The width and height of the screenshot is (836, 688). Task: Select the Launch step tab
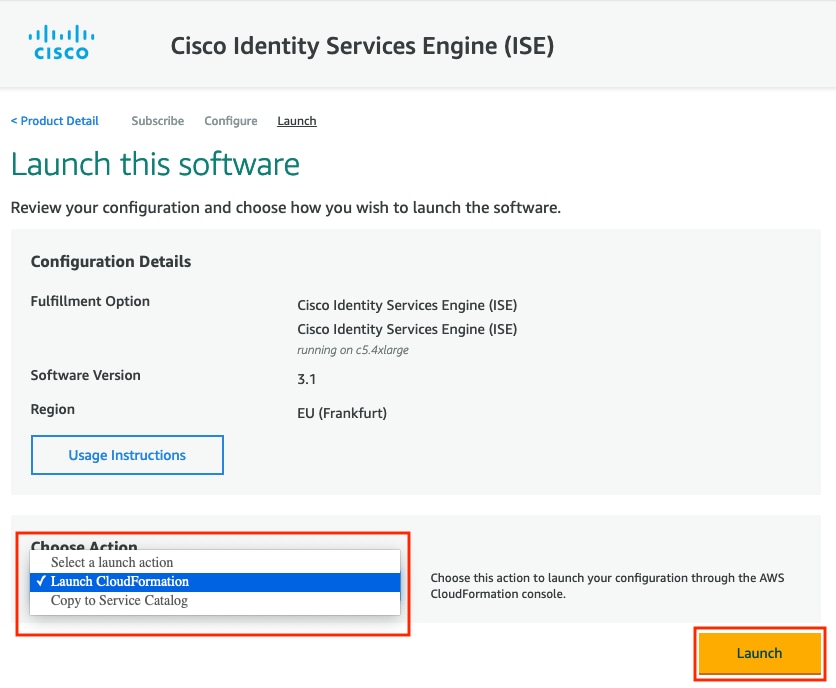pos(296,121)
